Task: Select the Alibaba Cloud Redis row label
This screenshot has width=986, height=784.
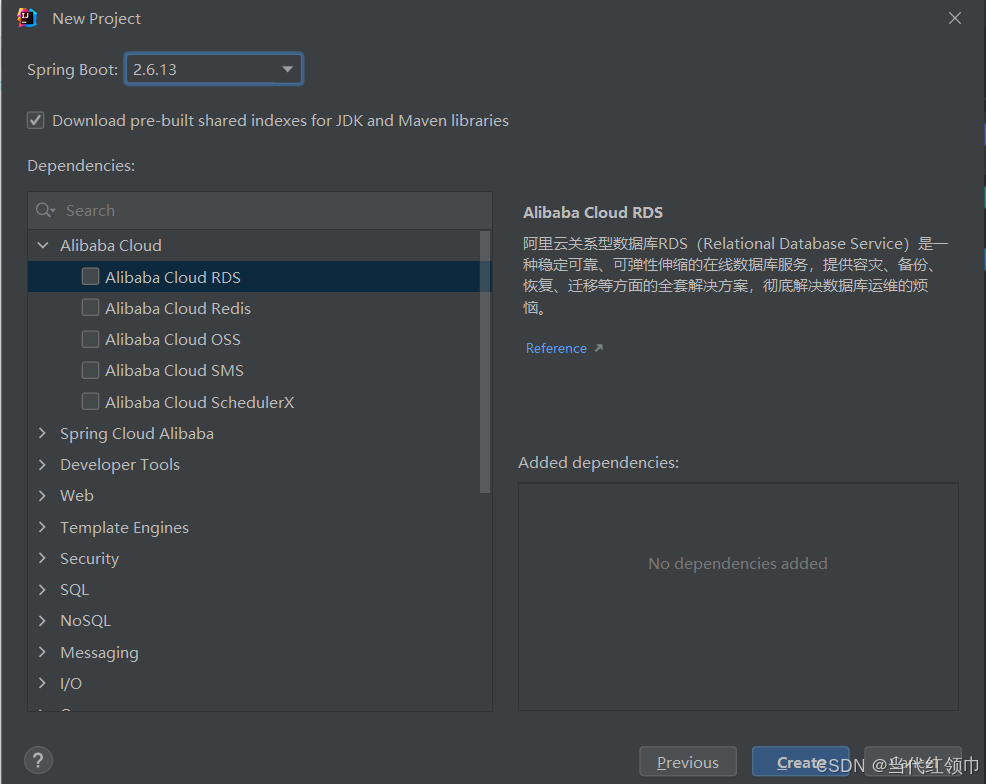Action: [x=178, y=308]
